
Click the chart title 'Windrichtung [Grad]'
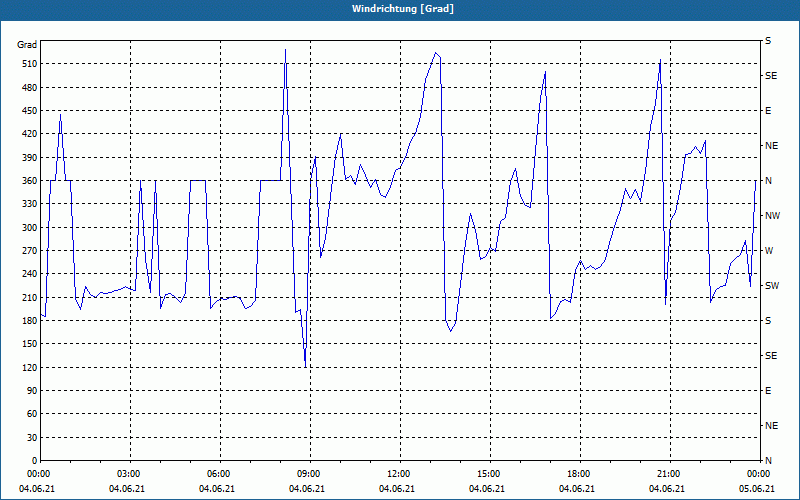[x=403, y=9]
